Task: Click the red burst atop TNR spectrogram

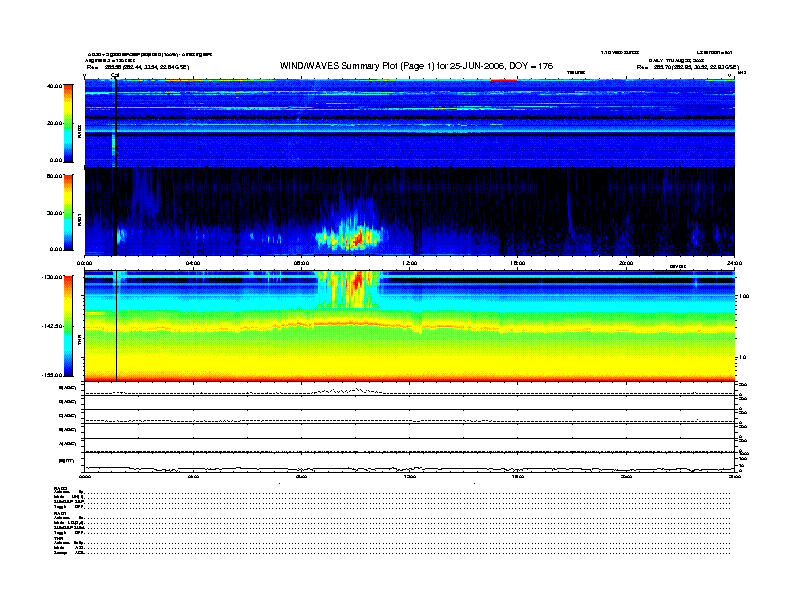Action: [x=358, y=280]
